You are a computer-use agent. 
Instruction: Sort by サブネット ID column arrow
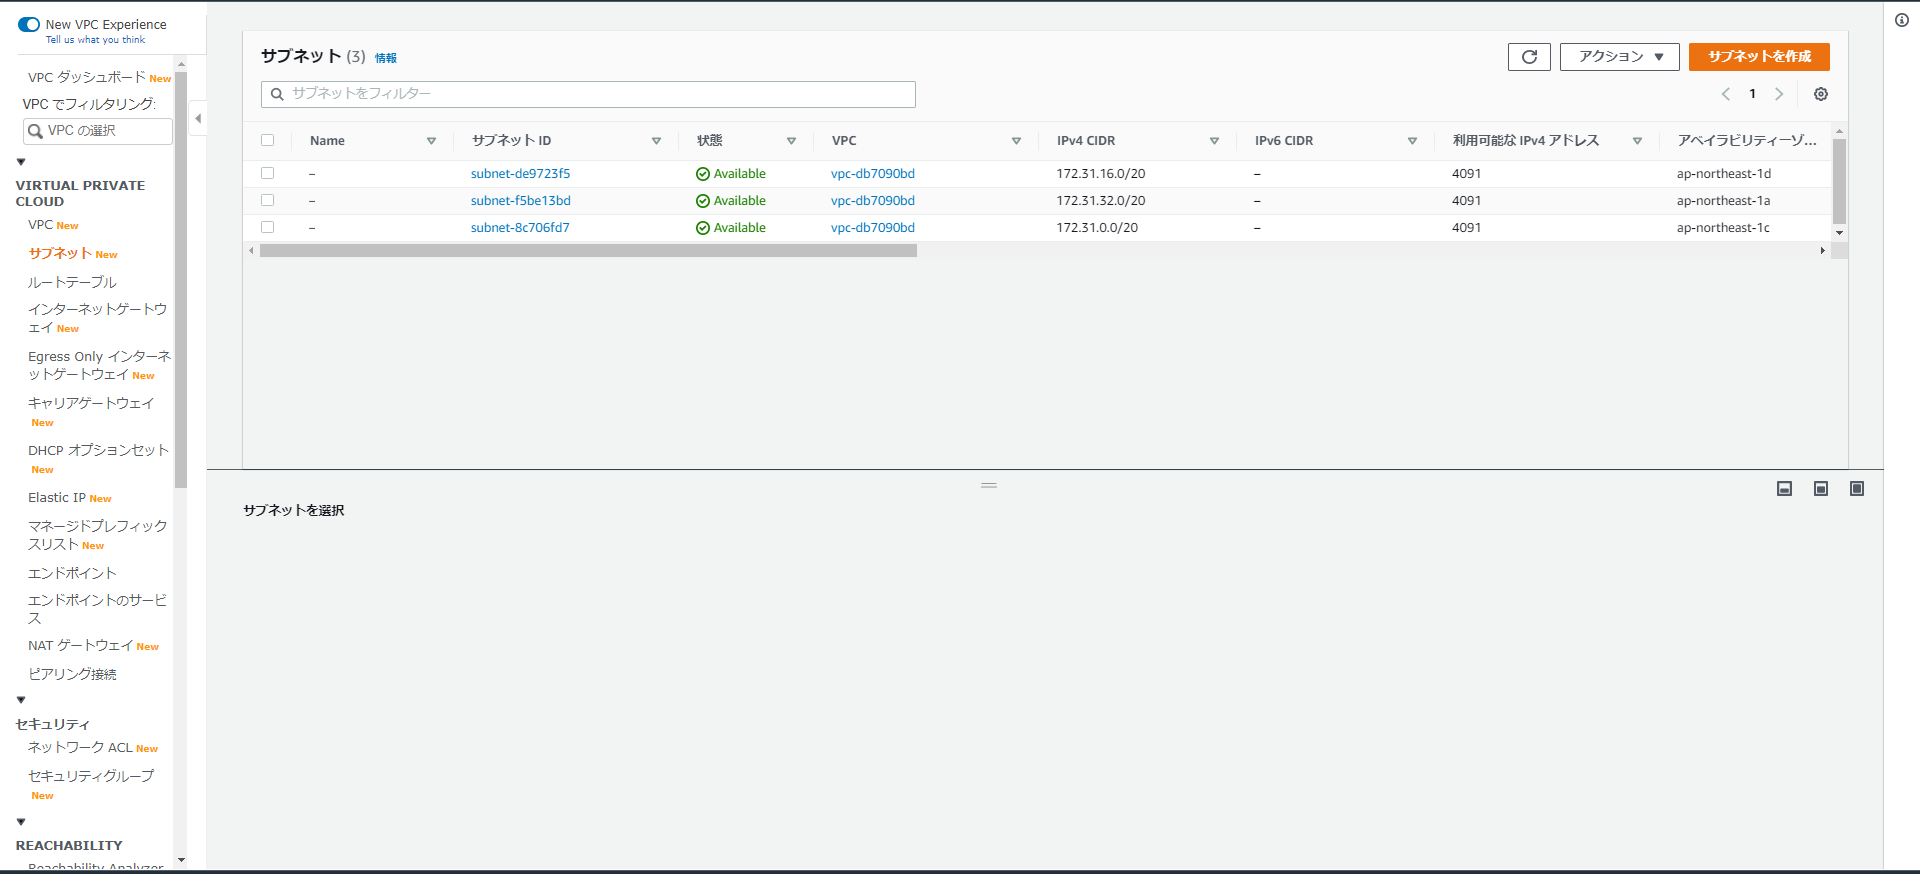tap(656, 141)
